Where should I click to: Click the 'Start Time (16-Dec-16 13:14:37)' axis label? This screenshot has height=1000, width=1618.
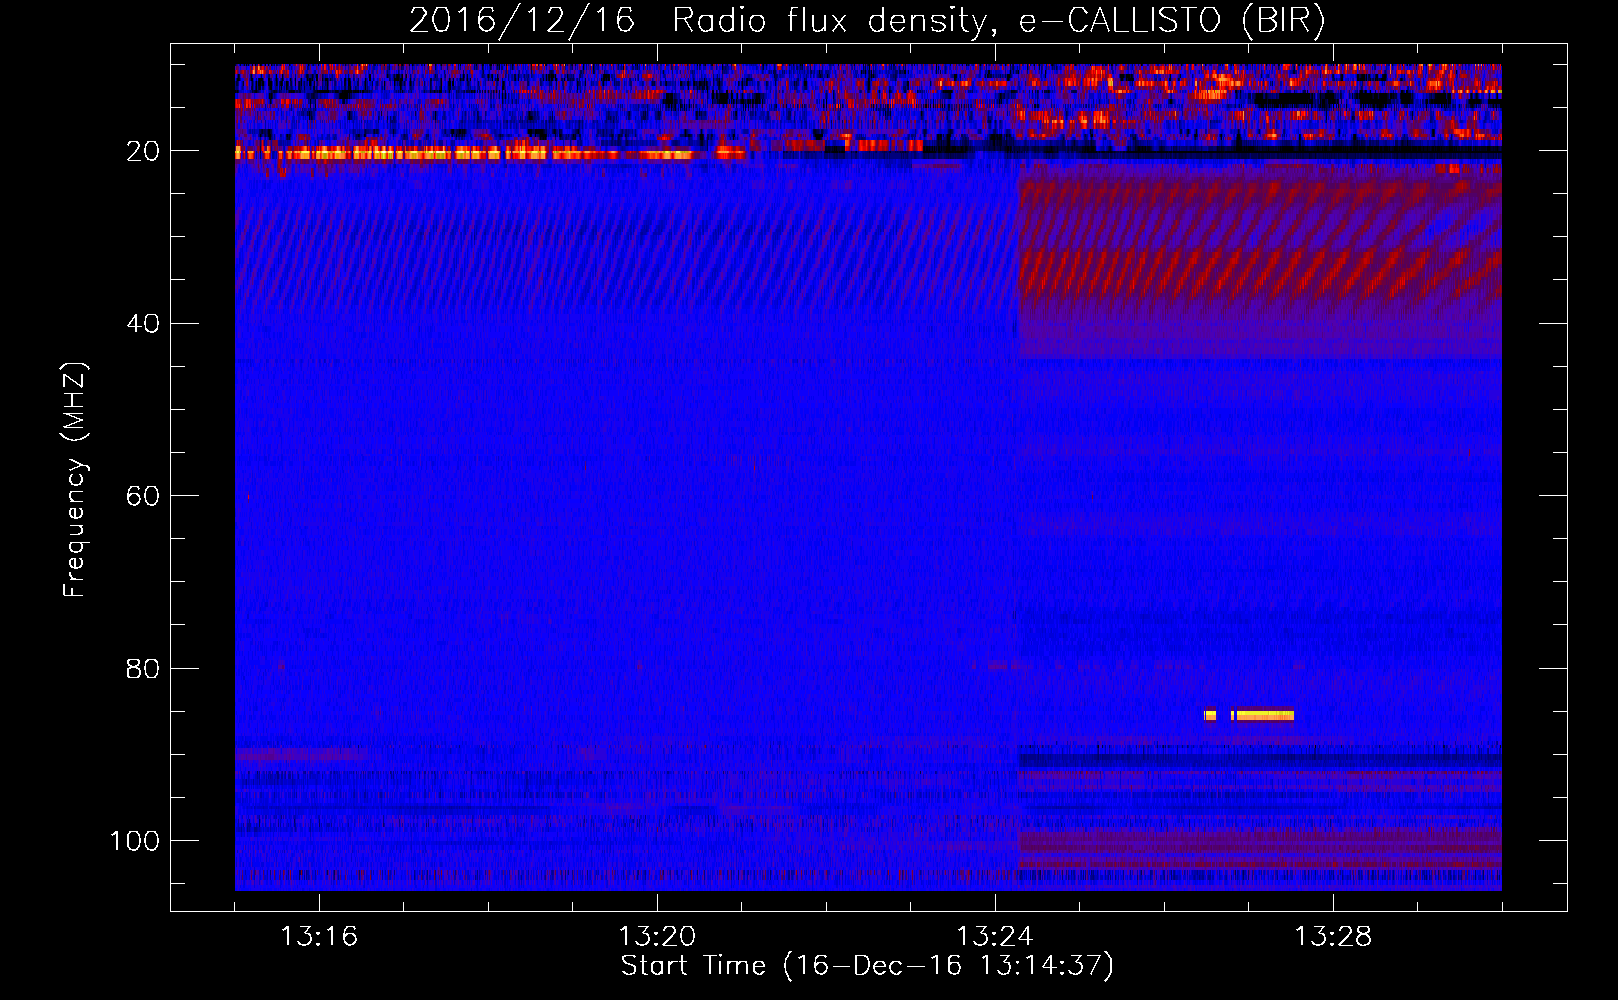pyautogui.click(x=867, y=966)
